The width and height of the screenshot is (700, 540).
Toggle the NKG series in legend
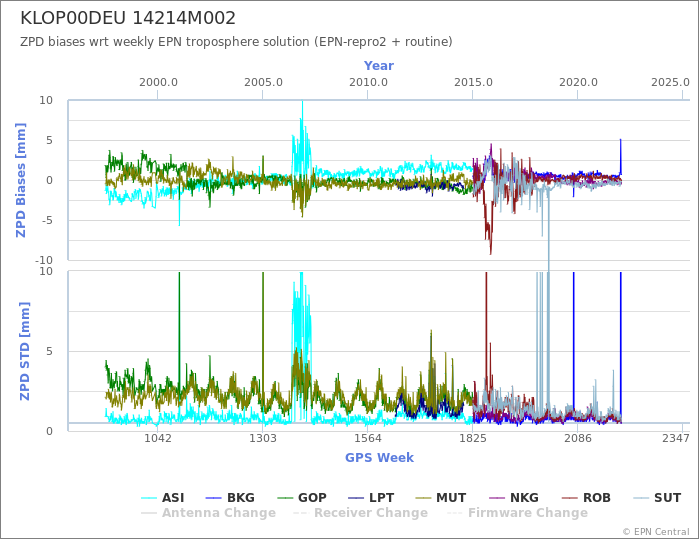coord(514,498)
